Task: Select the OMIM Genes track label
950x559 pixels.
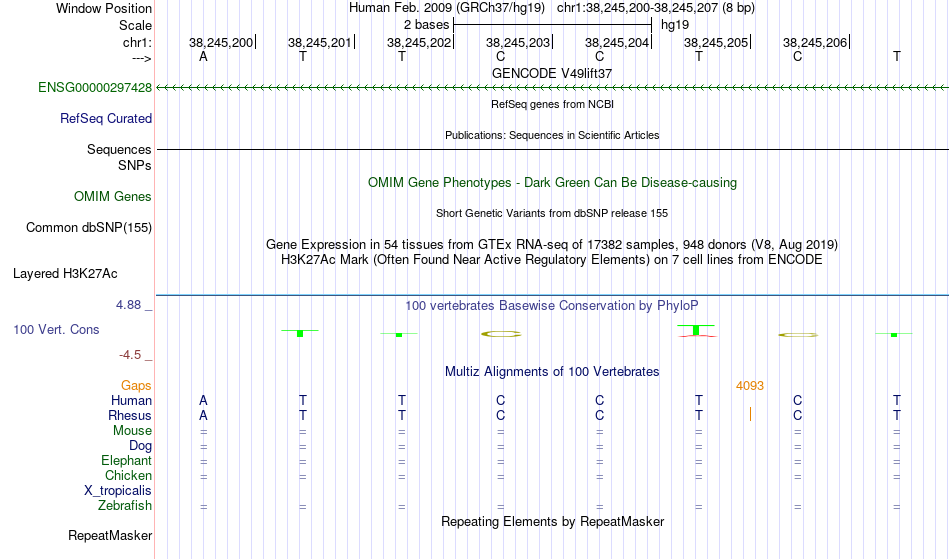Action: (113, 197)
